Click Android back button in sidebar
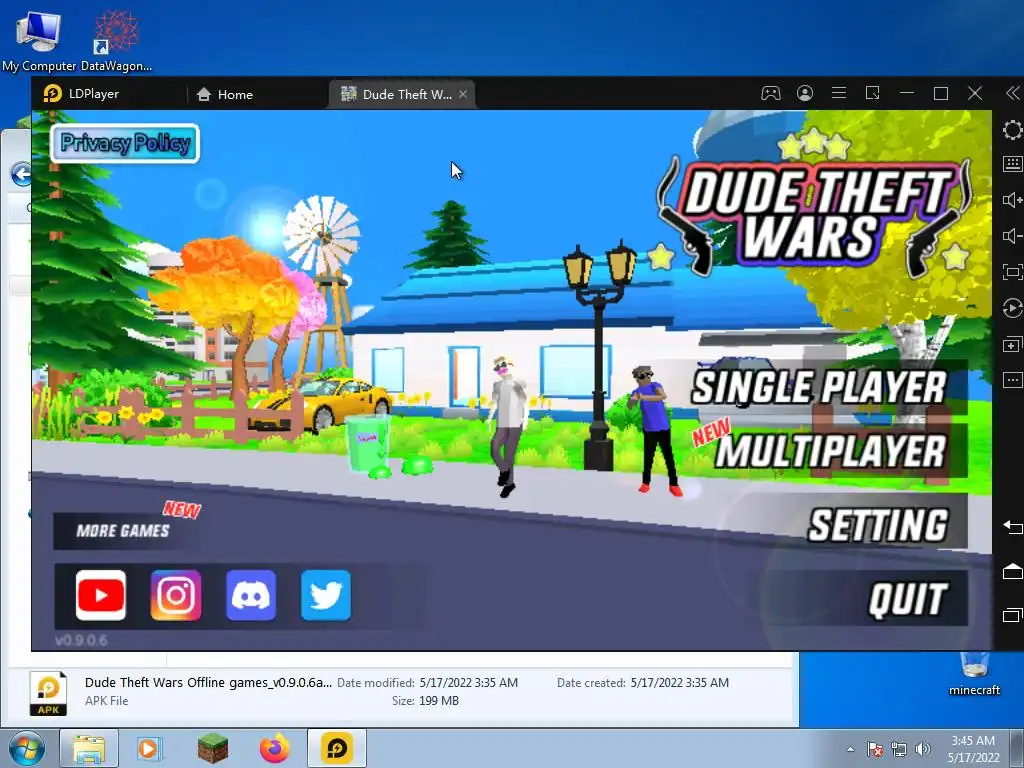This screenshot has height=768, width=1024. point(1012,526)
